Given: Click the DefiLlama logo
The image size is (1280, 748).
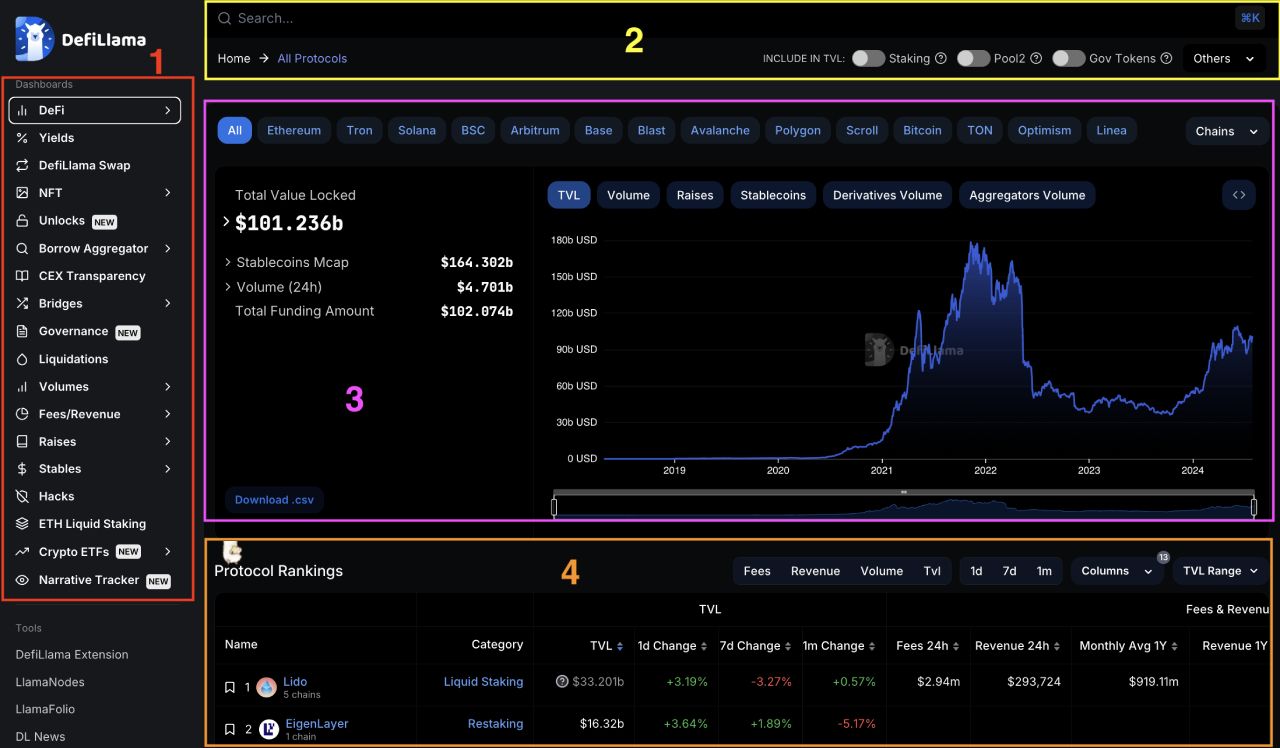Looking at the screenshot, I should [80, 39].
